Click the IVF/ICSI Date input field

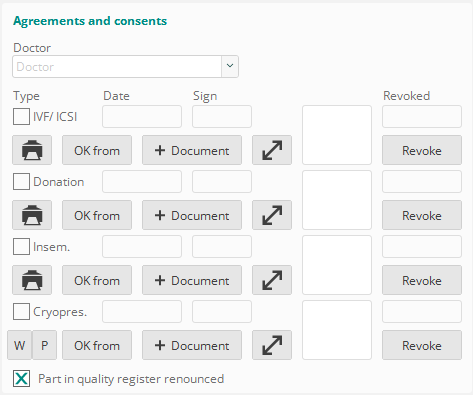(x=142, y=117)
